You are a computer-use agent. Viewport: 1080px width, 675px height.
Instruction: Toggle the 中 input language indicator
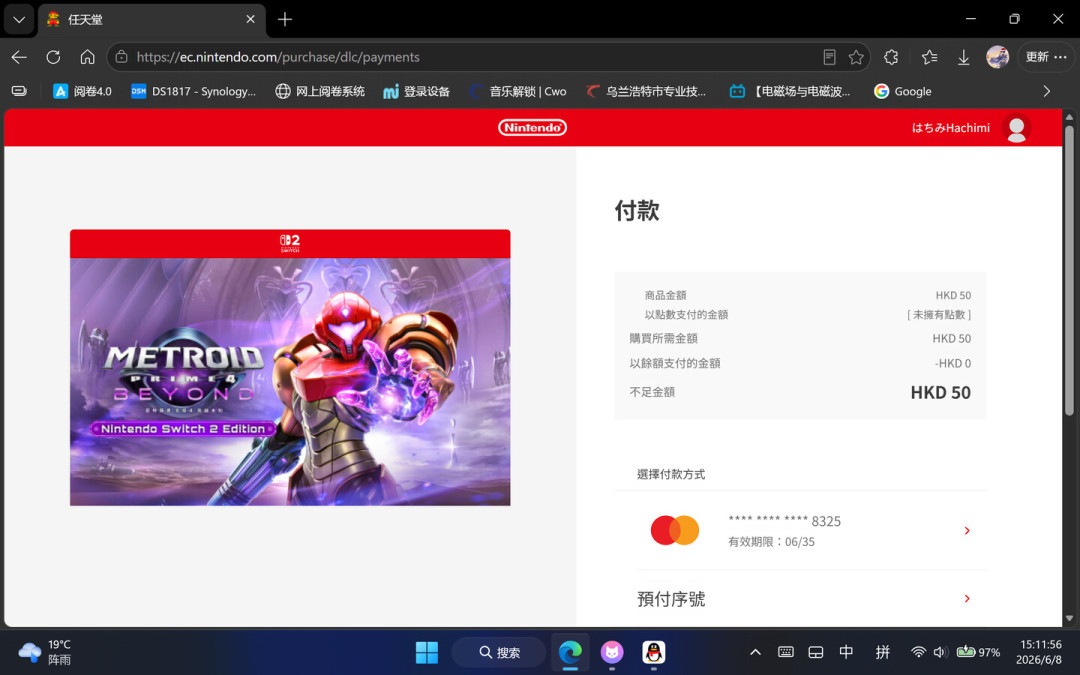click(x=846, y=652)
